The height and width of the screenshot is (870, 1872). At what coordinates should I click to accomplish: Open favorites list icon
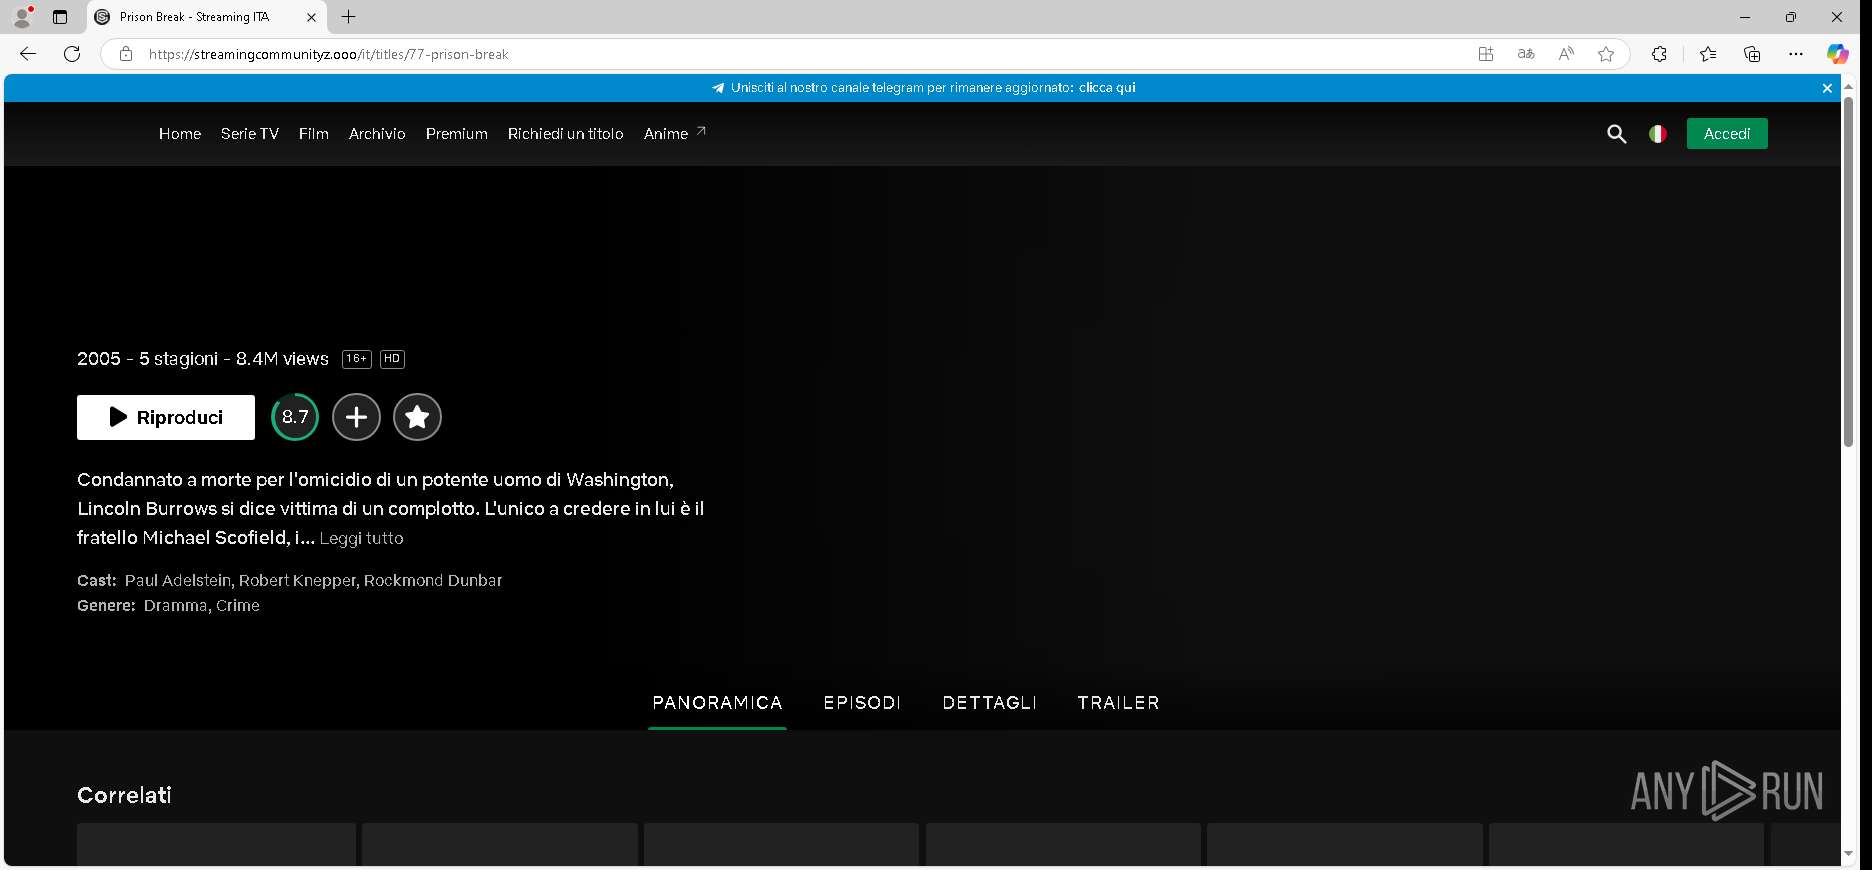click(1708, 54)
